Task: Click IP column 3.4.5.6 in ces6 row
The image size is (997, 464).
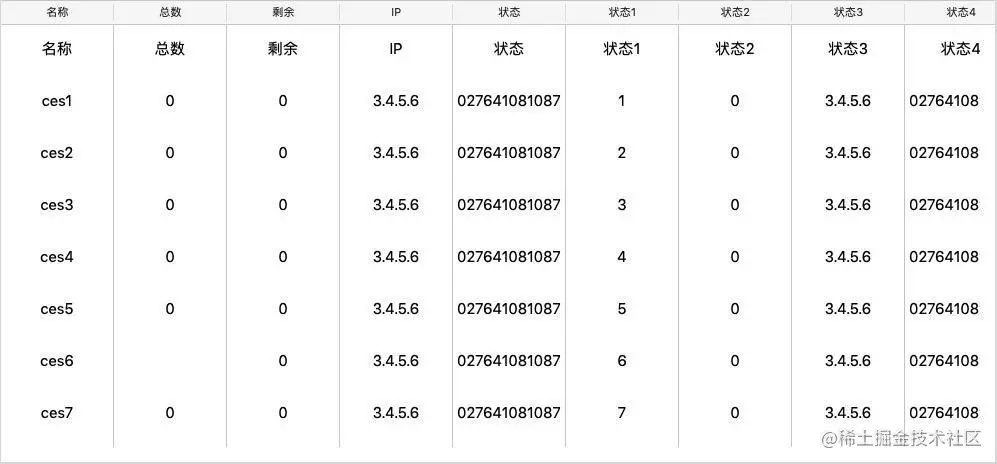Action: click(395, 361)
